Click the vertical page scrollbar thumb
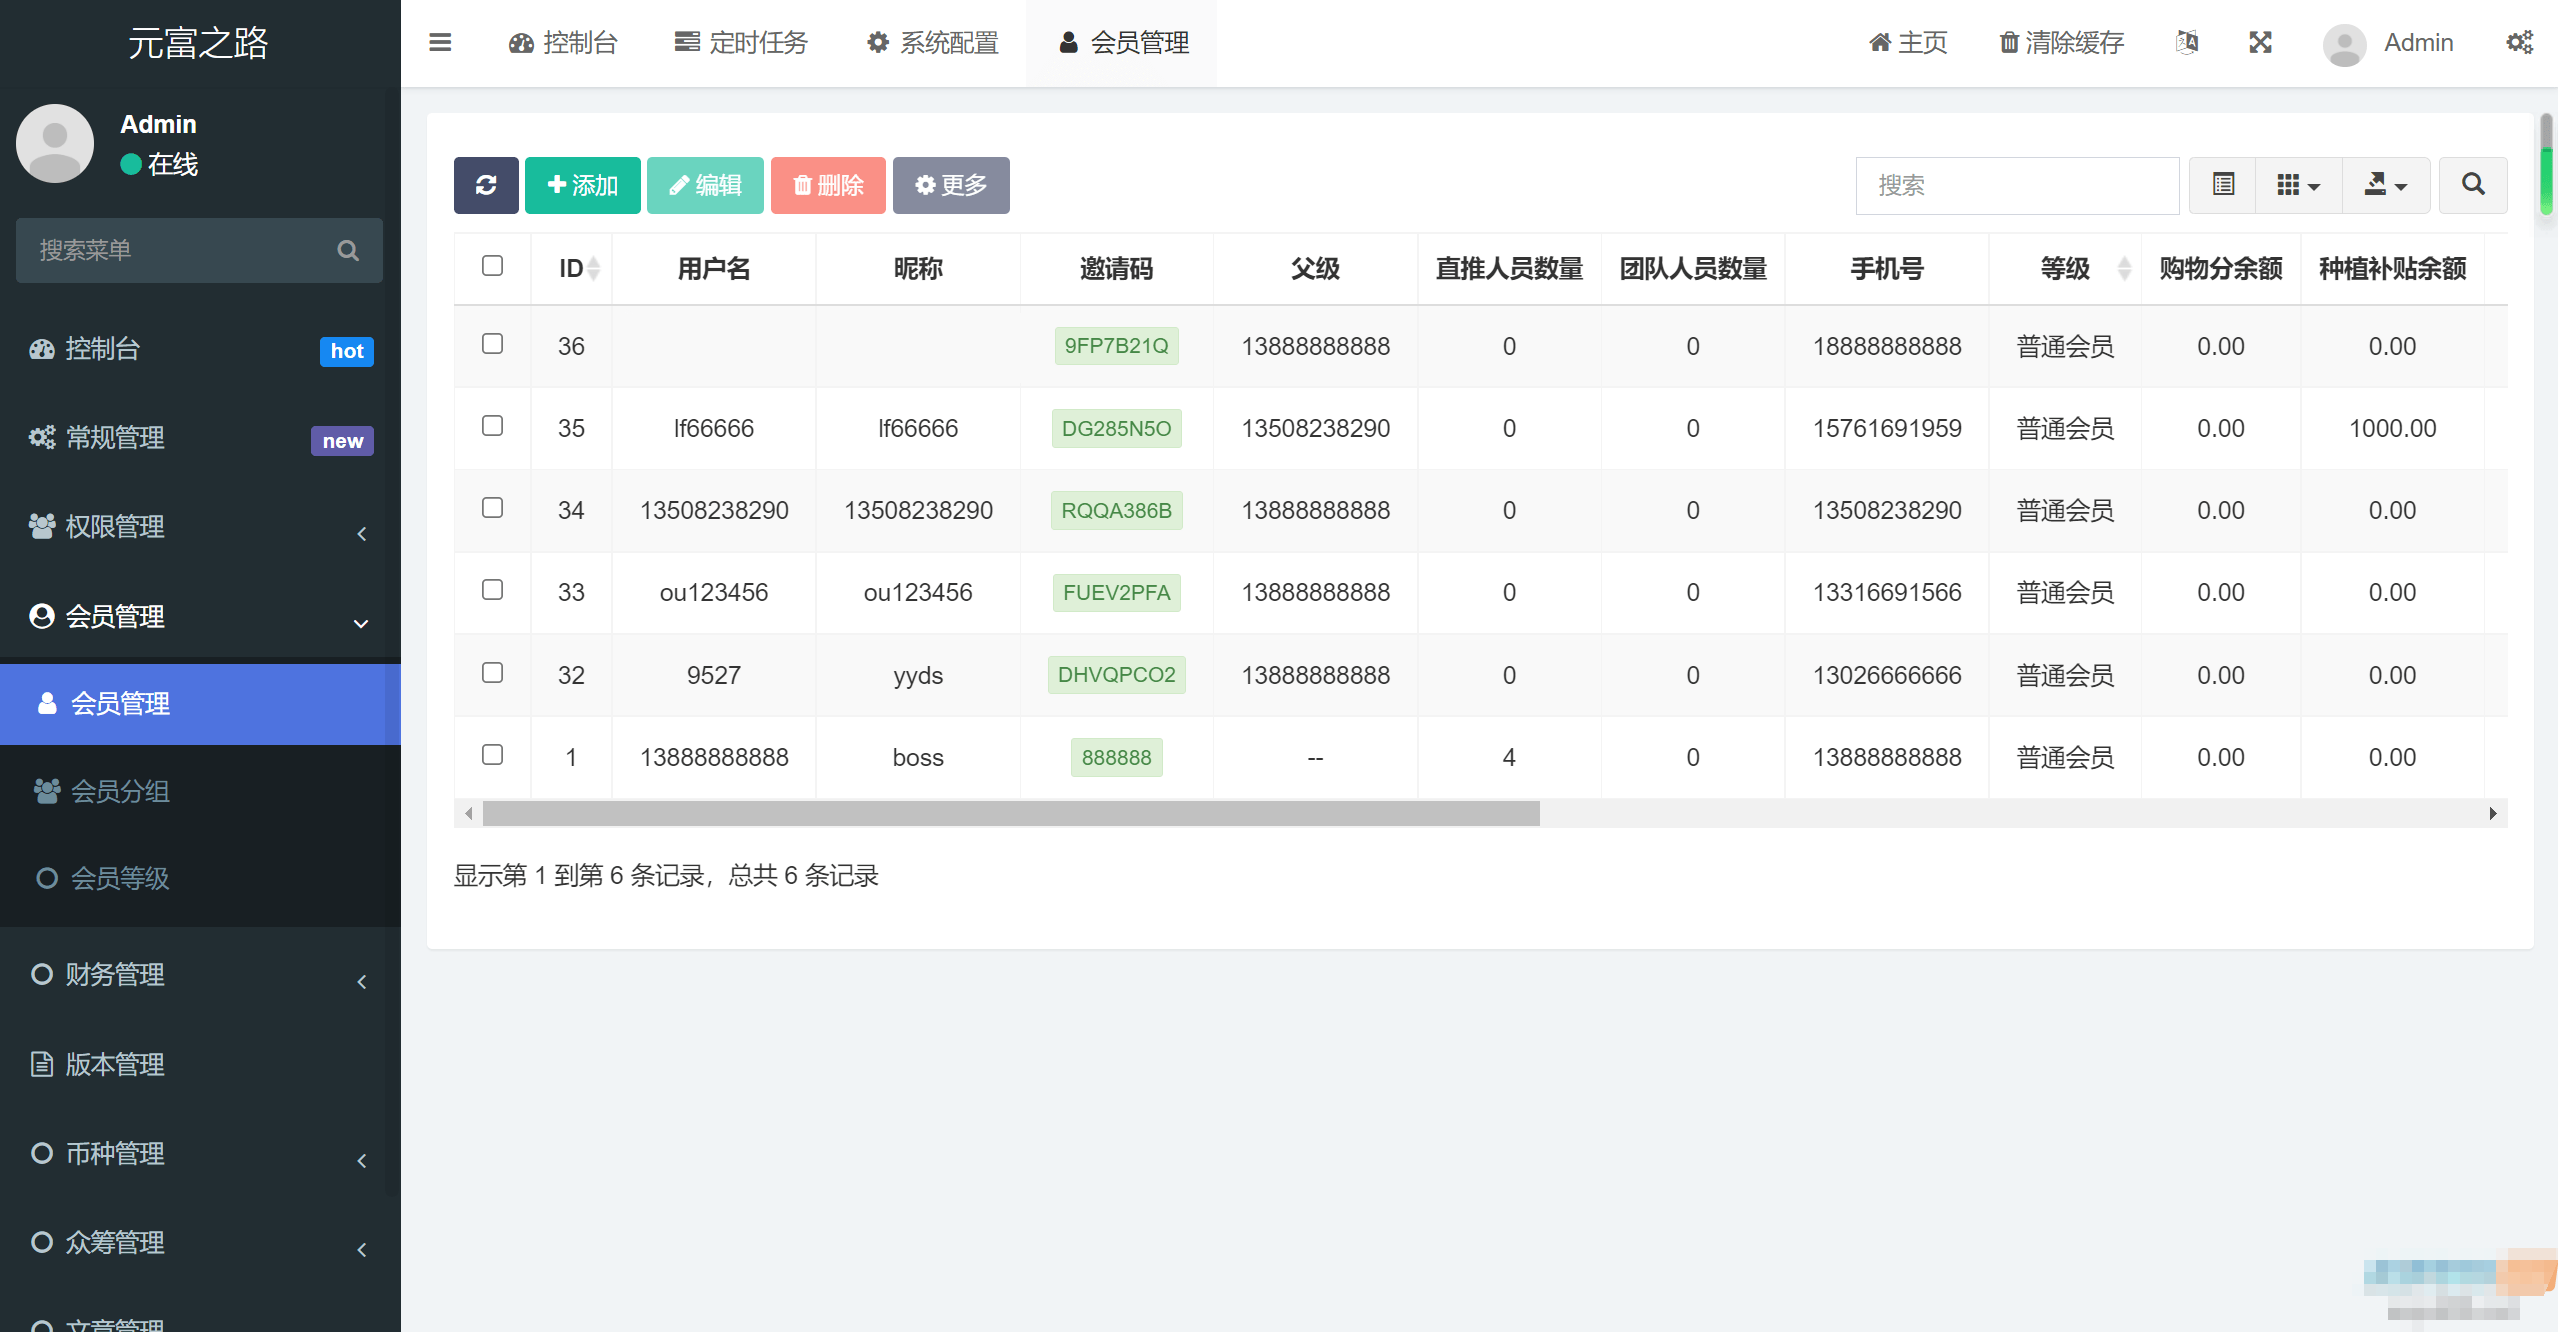Image resolution: width=2558 pixels, height=1332 pixels. point(2546,164)
